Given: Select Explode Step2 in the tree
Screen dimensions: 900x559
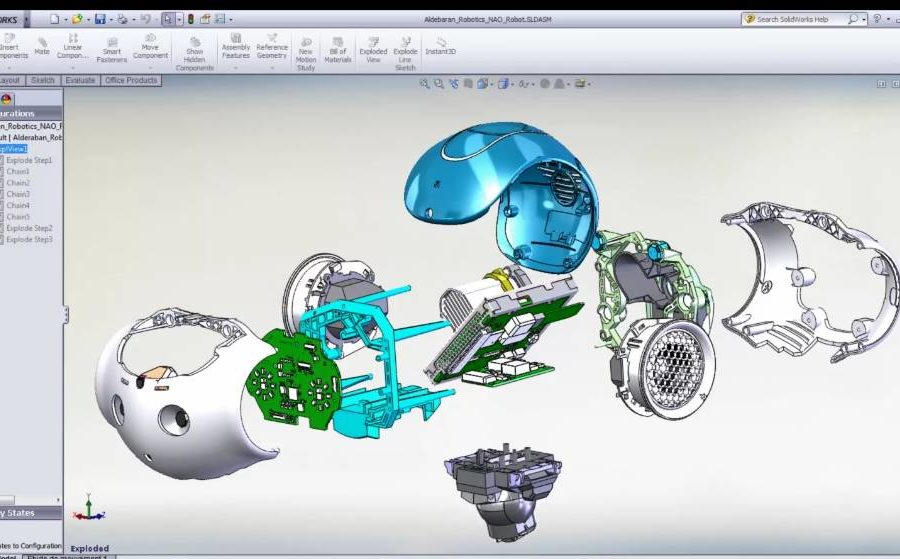Looking at the screenshot, I should (x=29, y=228).
